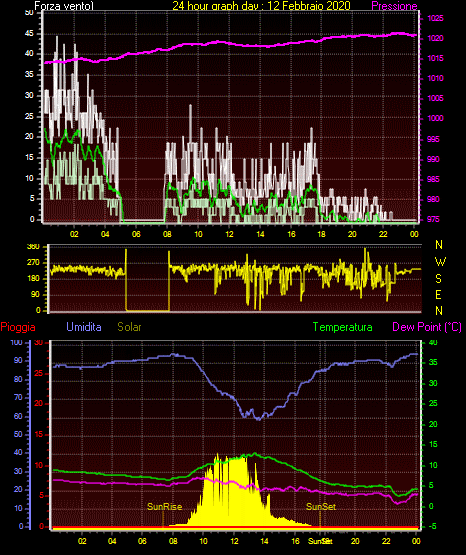This screenshot has height=555, width=466.
Task: Select the 'Solar' legend label
Action: (129, 327)
